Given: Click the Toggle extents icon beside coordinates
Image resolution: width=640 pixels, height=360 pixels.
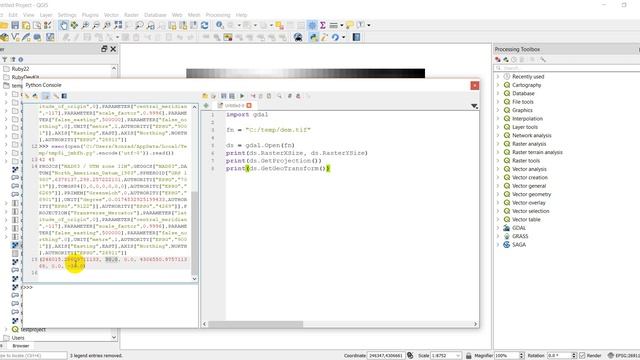Looking at the screenshot, I should (x=410, y=356).
